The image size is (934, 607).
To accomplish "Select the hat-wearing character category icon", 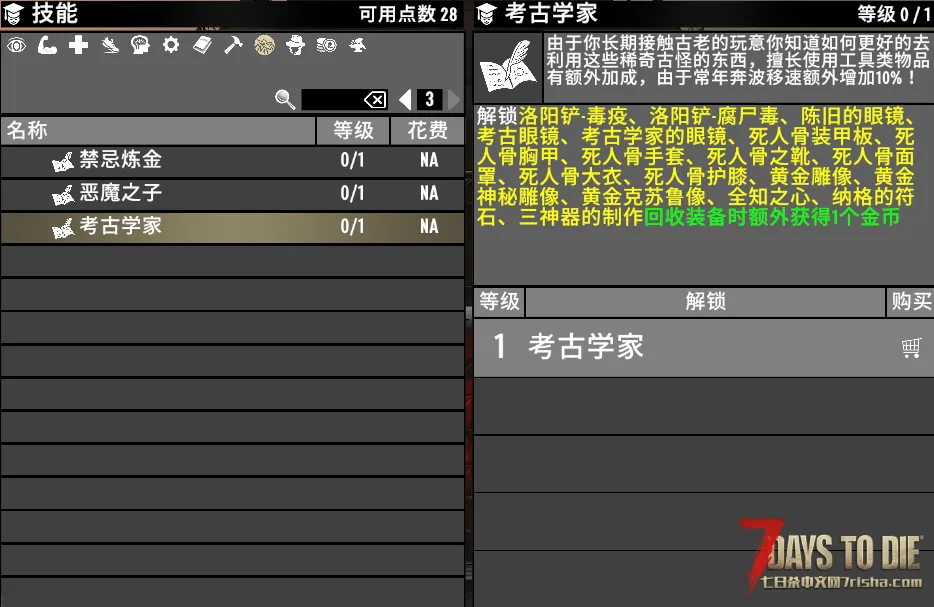I will 295,45.
